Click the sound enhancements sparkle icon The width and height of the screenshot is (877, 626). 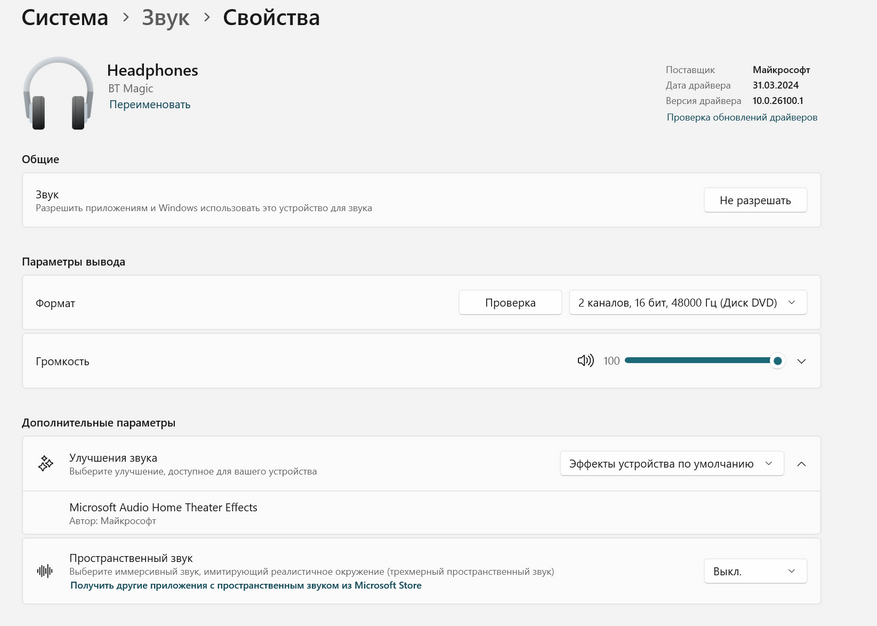45,463
